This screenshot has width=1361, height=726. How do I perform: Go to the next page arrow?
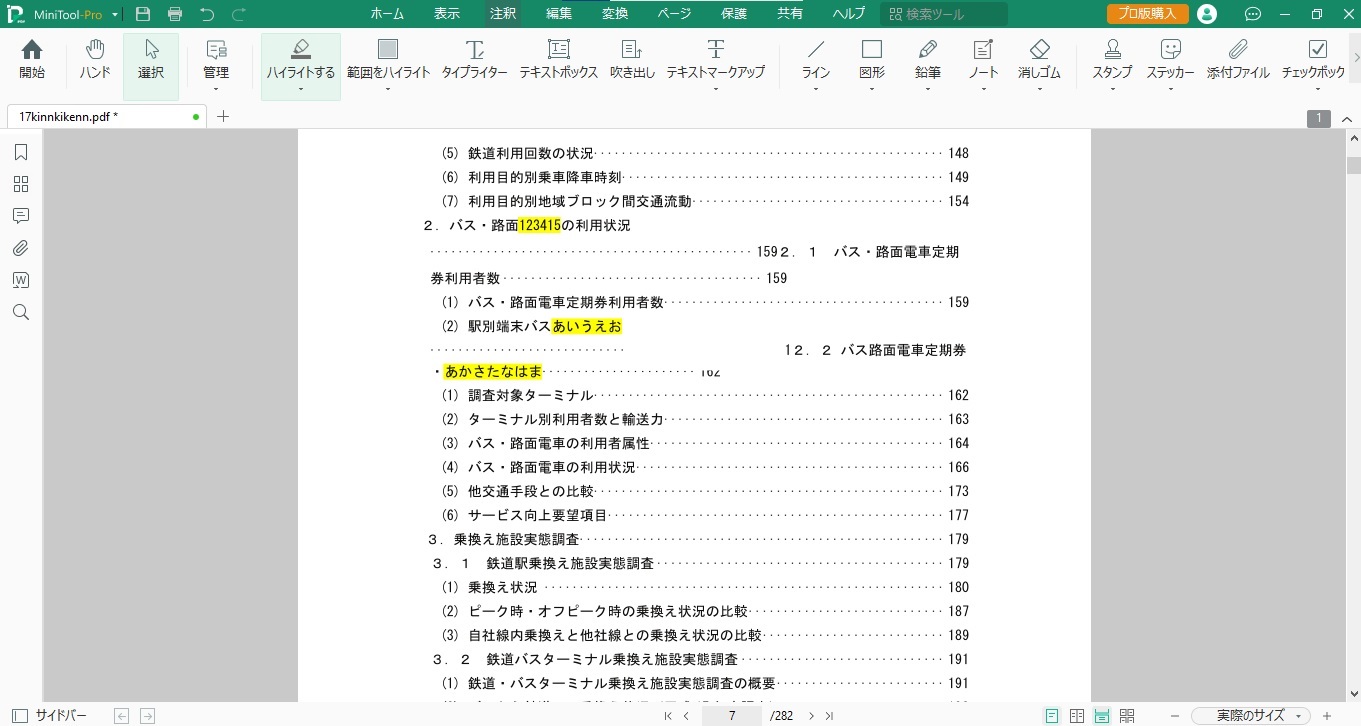tap(811, 715)
